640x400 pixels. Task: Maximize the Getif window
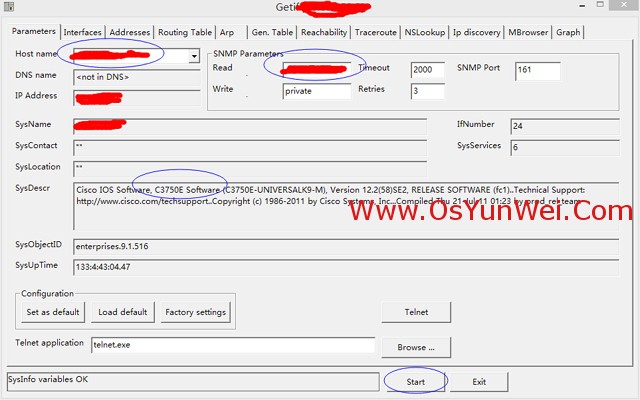[600, 5]
